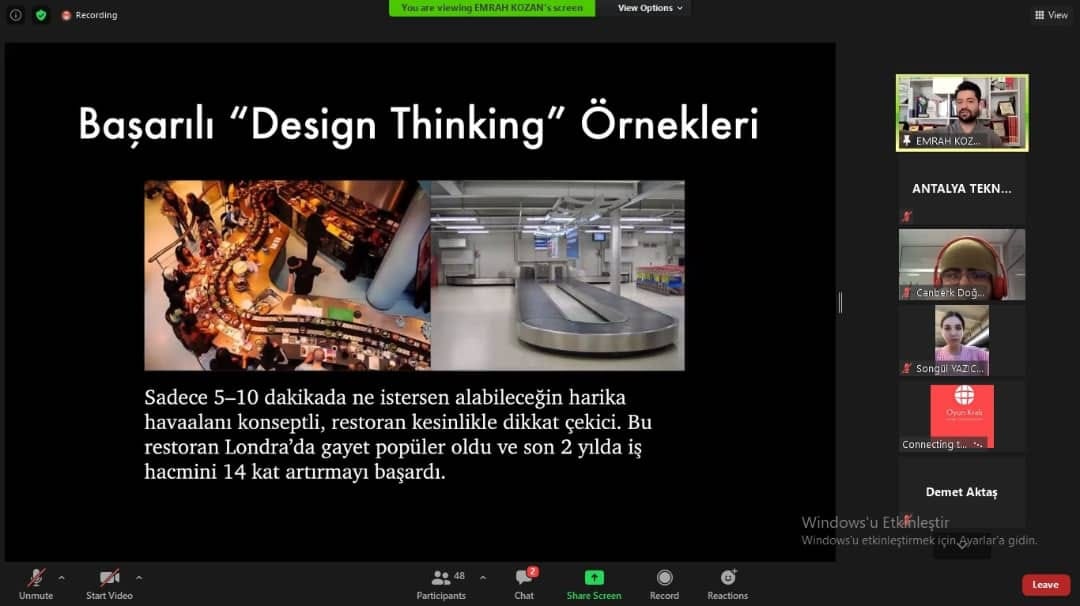Screen dimensions: 1080x606
Task: Click the red Leave button
Action: 1045,585
